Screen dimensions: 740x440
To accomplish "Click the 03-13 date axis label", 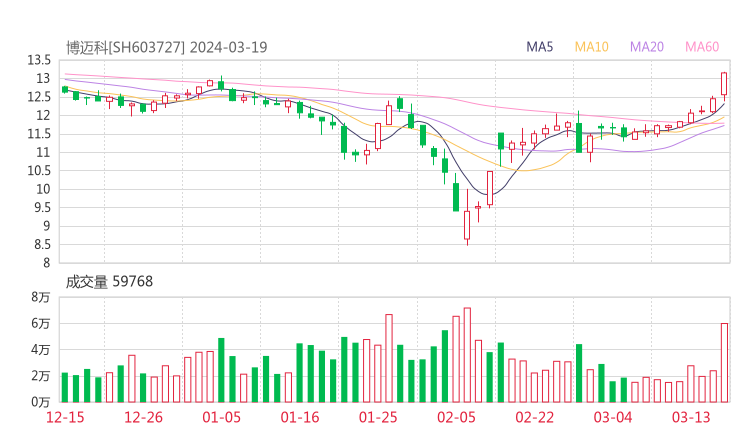I will [x=691, y=417].
